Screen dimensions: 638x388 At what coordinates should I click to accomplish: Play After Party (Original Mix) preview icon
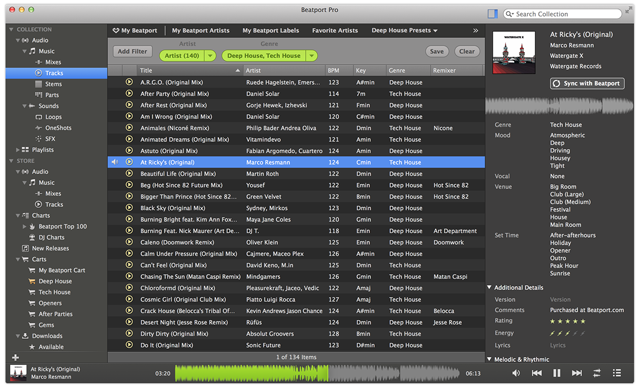point(129,93)
